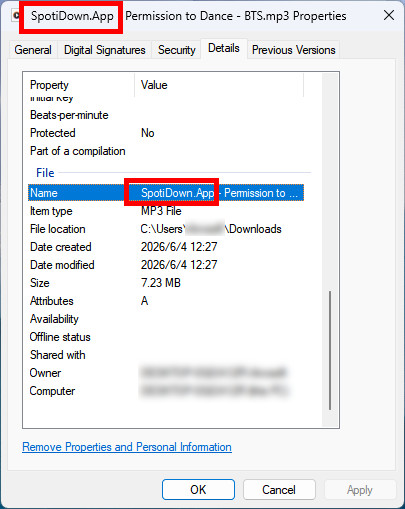Select Part of a compilation row
This screenshot has height=509, width=405.
[166, 151]
